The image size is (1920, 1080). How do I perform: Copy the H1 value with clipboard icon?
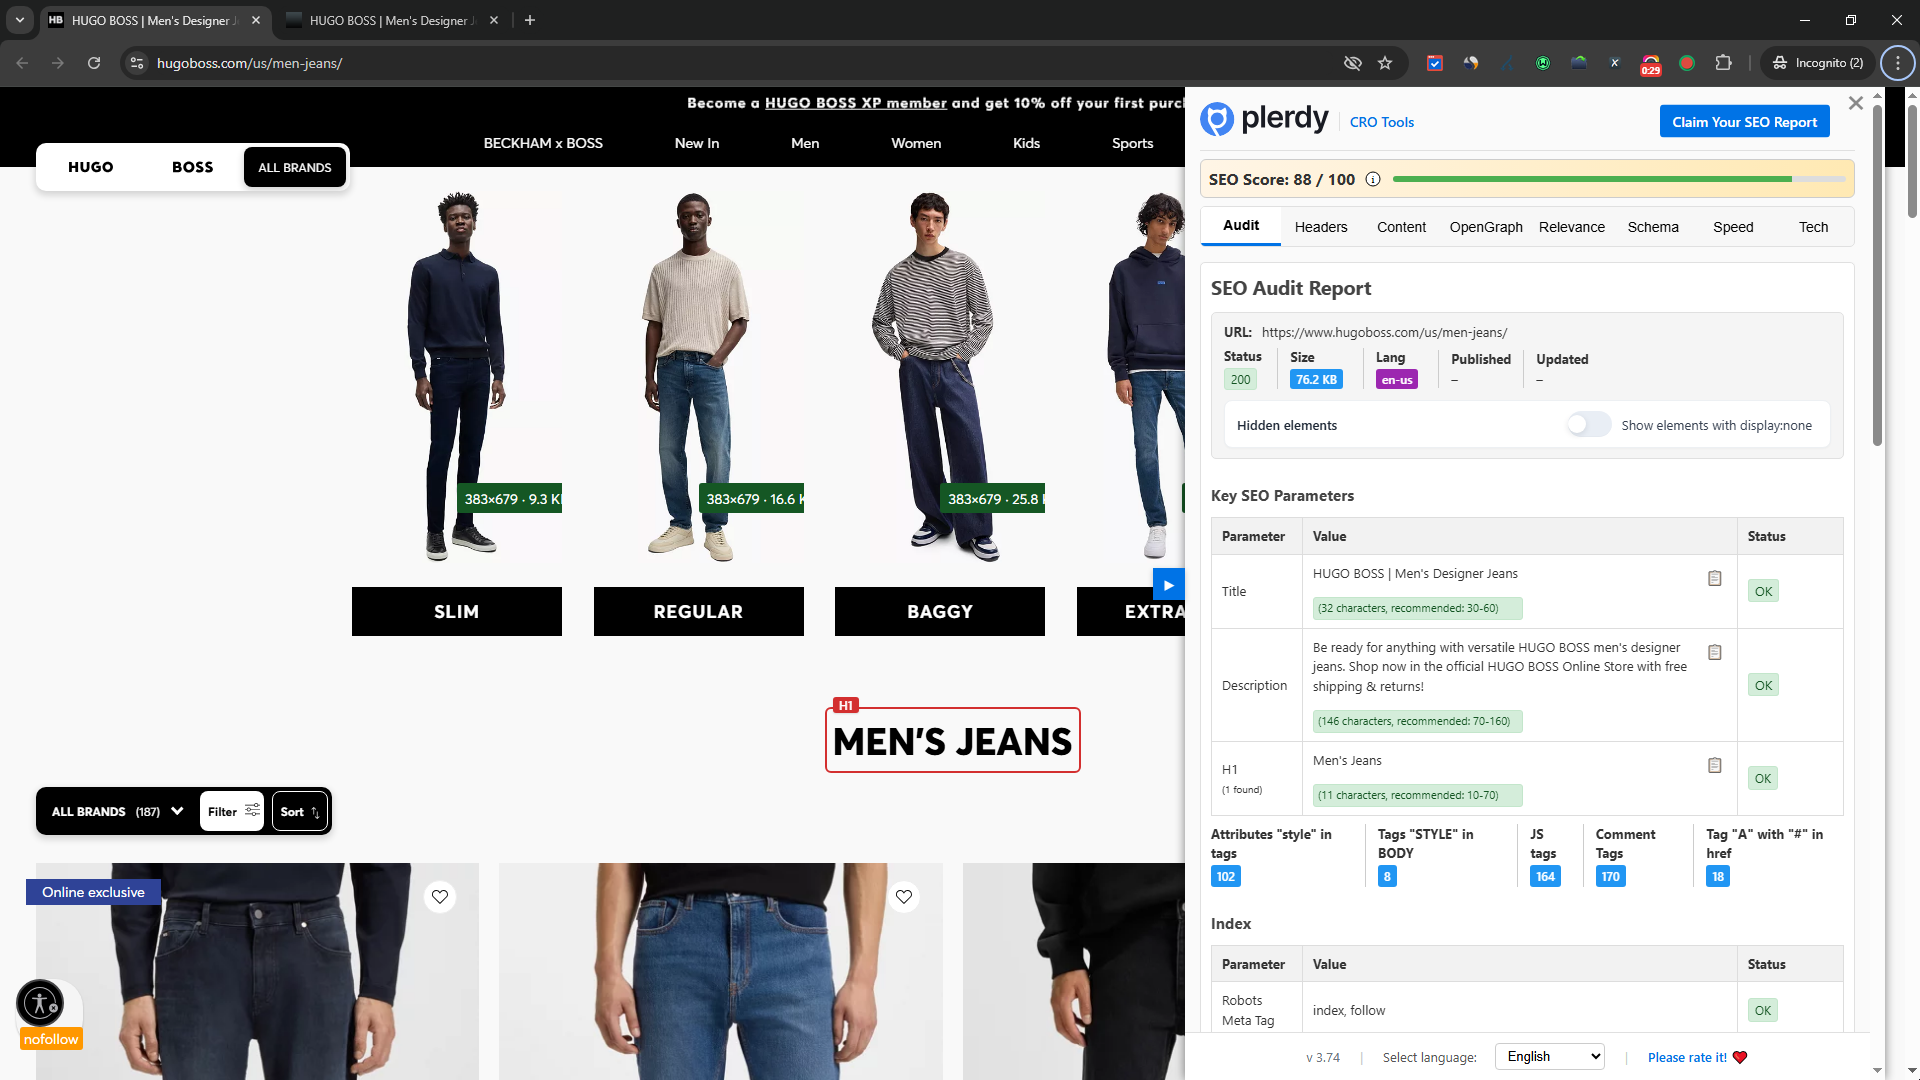pos(1714,766)
